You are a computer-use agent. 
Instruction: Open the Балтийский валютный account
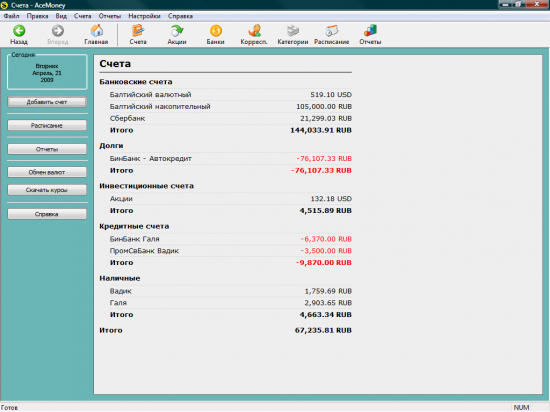tap(150, 95)
